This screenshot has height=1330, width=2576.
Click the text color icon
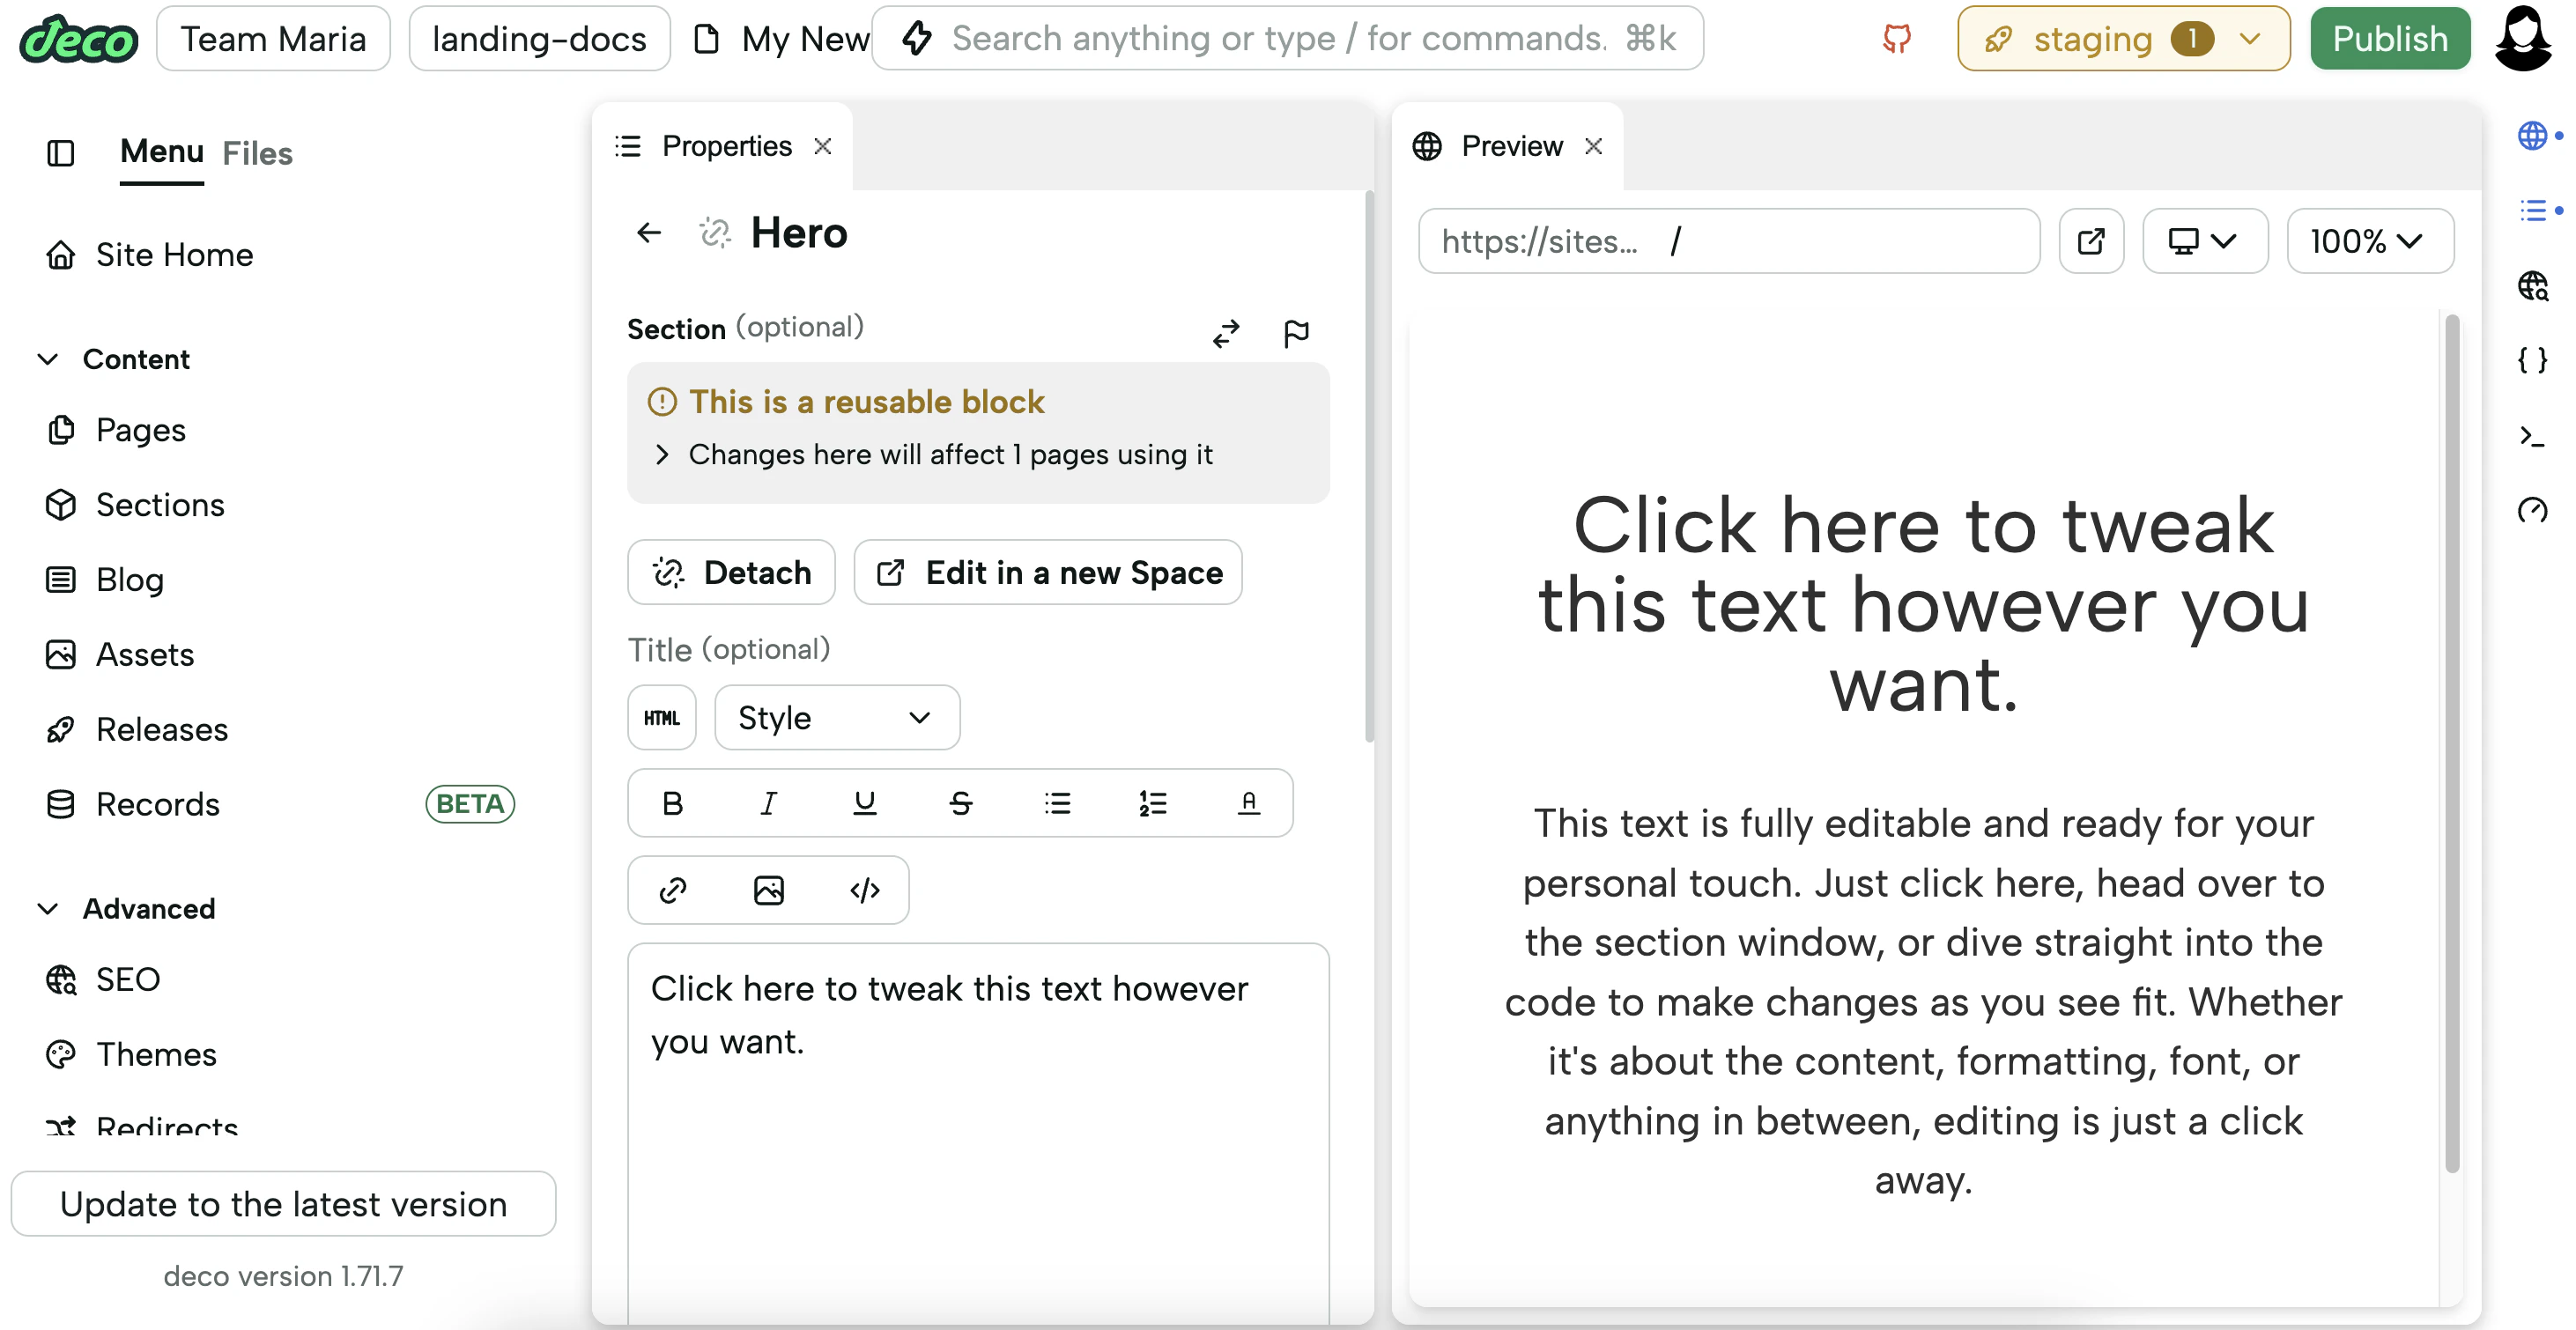pos(1248,803)
